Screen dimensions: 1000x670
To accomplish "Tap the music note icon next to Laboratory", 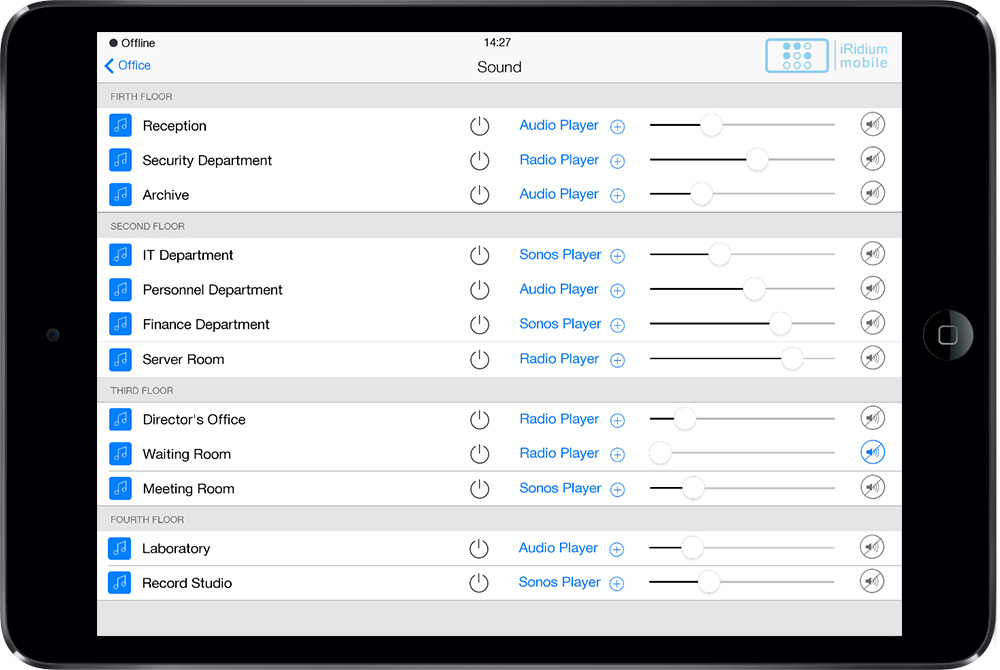I will pos(120,548).
